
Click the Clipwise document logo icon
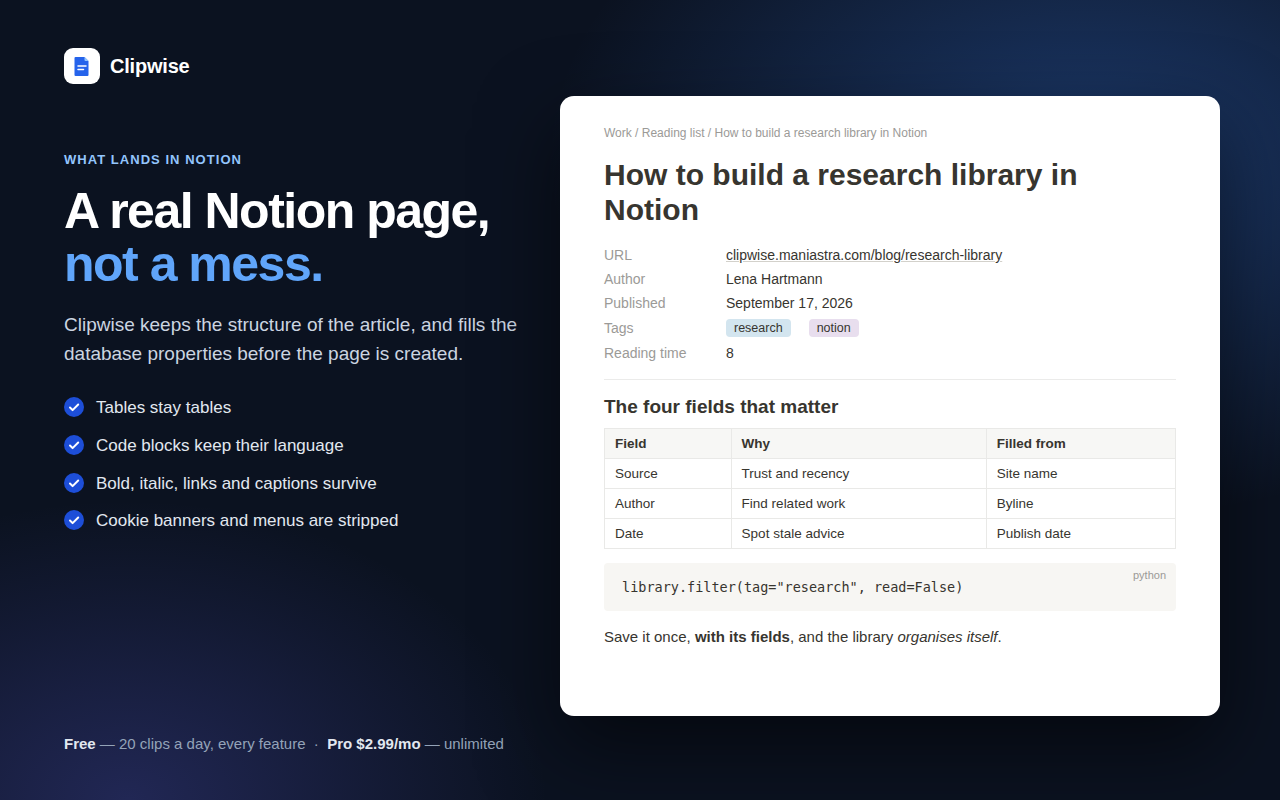[82, 66]
